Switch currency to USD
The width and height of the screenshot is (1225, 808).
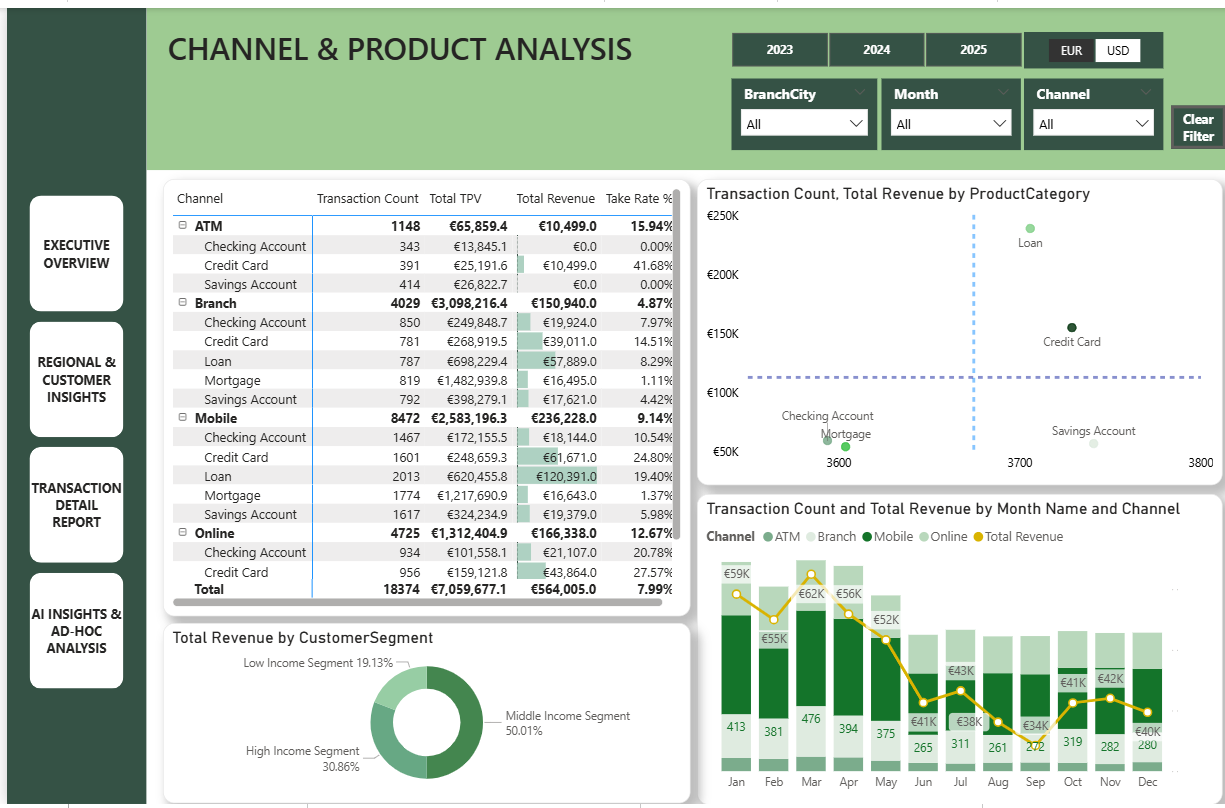tap(1118, 51)
